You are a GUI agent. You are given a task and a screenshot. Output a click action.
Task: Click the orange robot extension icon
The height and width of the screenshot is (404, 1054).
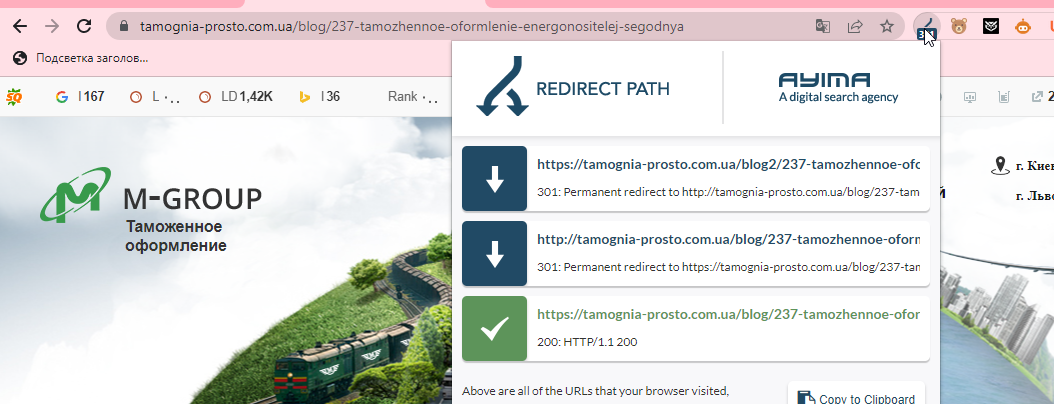[x=1022, y=26]
